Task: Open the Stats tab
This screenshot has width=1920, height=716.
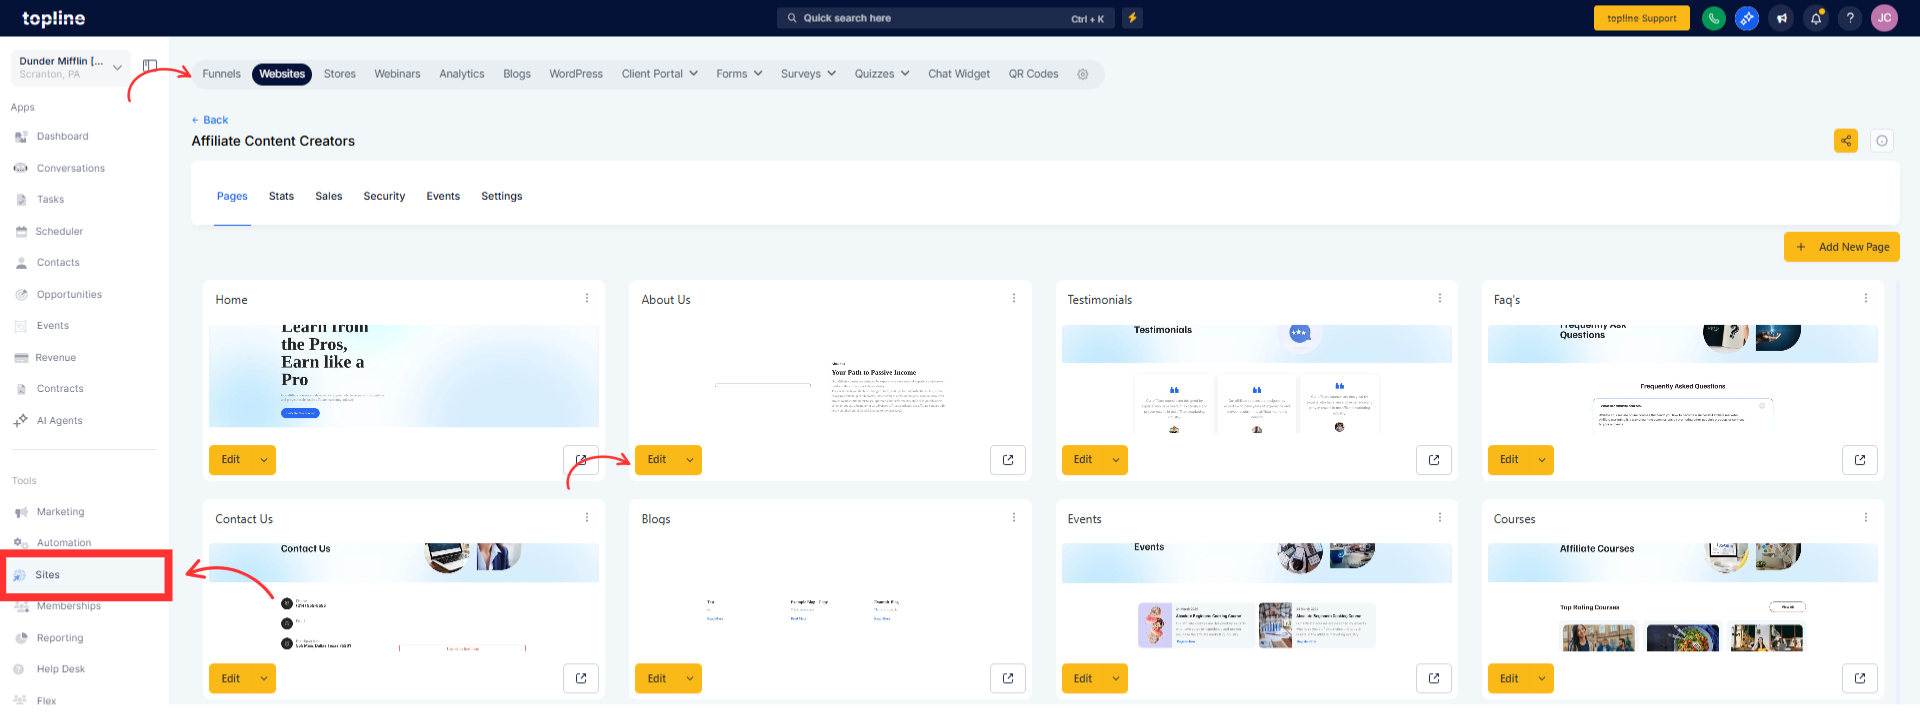Action: (x=281, y=196)
